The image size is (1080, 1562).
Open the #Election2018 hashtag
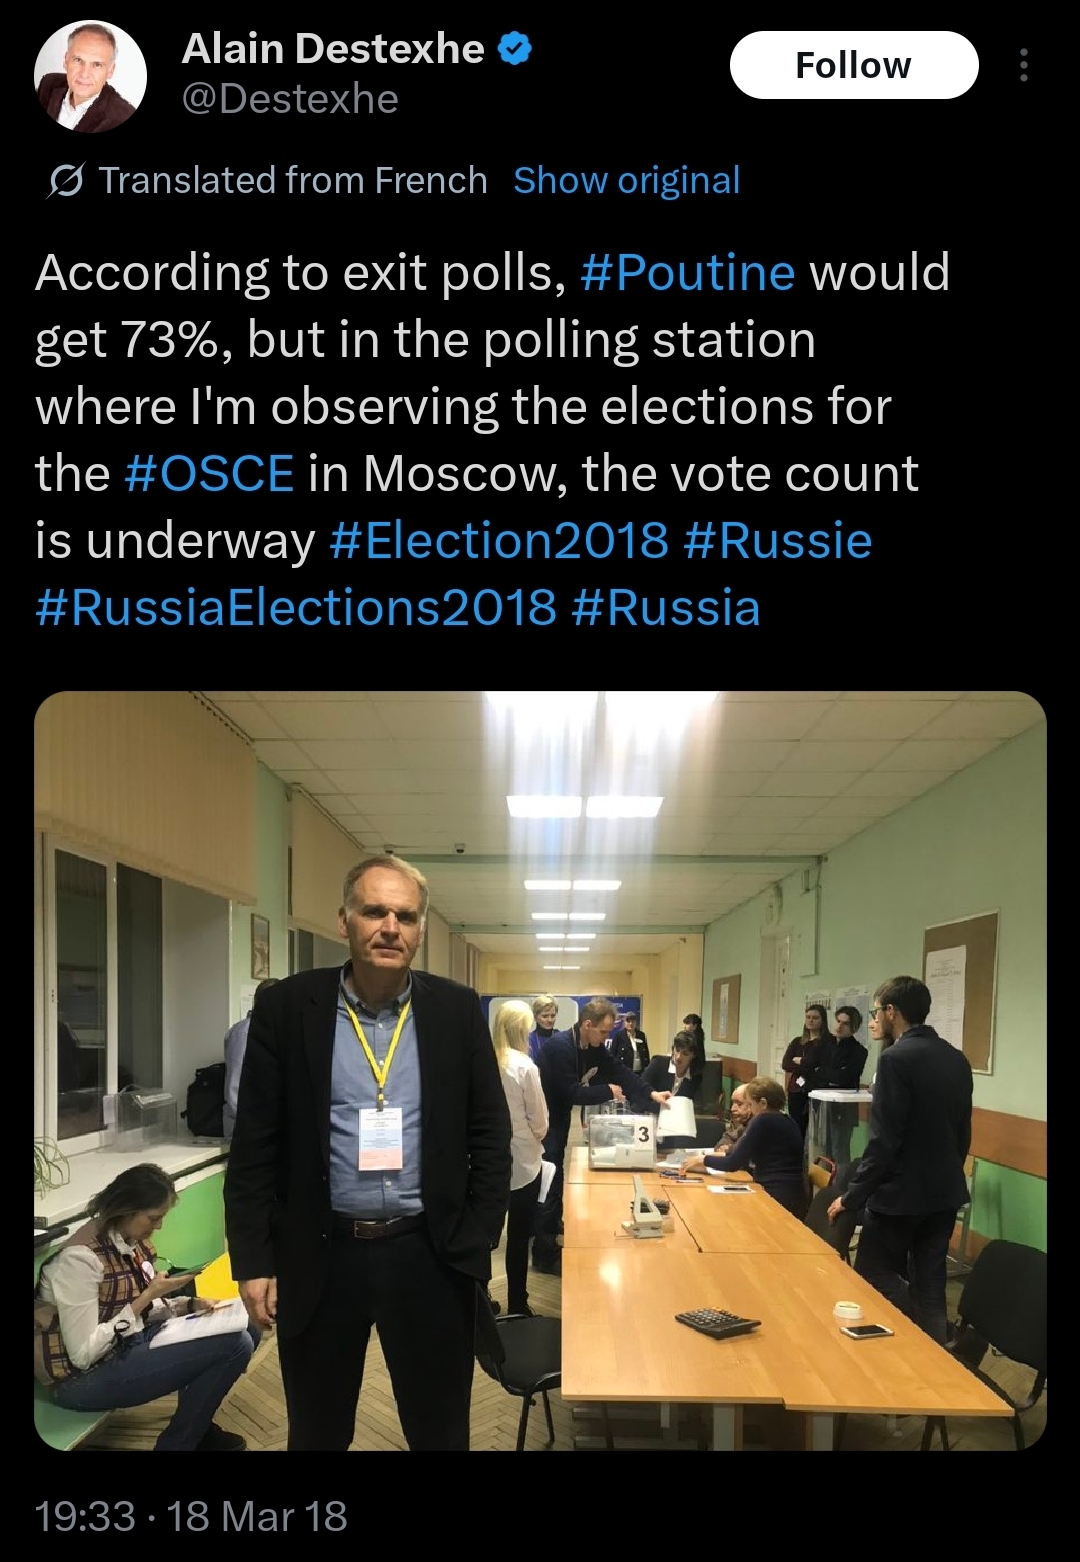tap(498, 541)
